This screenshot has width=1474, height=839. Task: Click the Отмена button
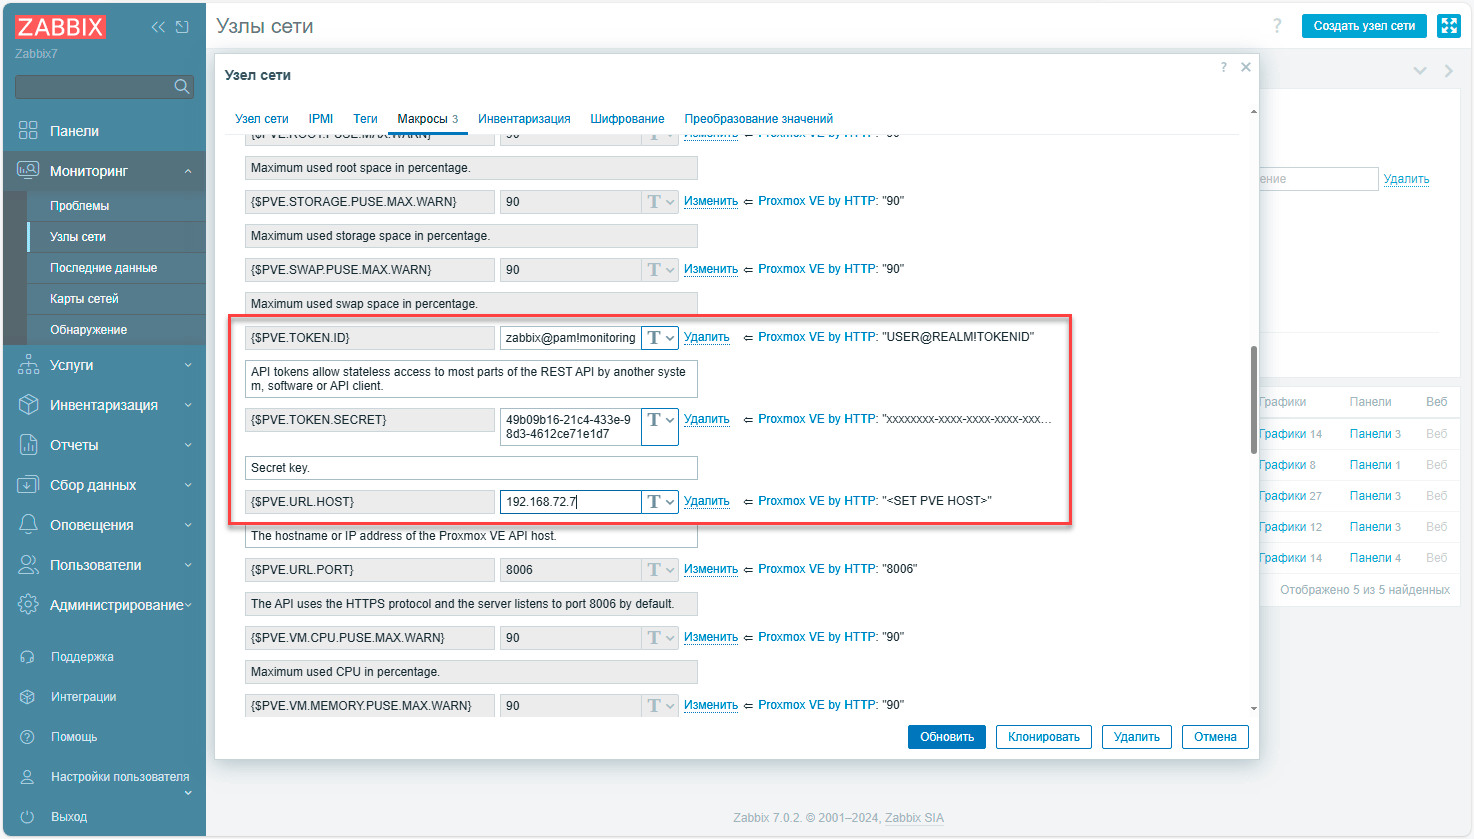click(1215, 737)
